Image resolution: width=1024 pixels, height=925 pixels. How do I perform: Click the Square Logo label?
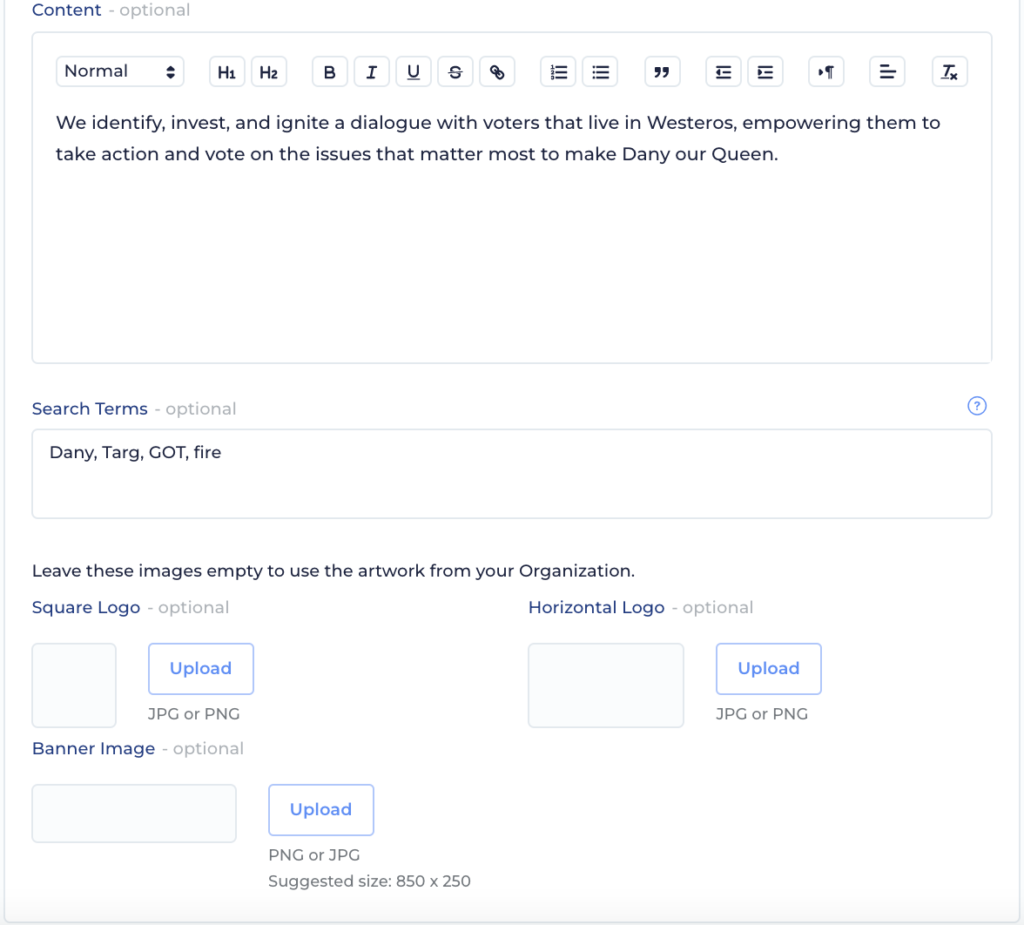[x=86, y=608]
